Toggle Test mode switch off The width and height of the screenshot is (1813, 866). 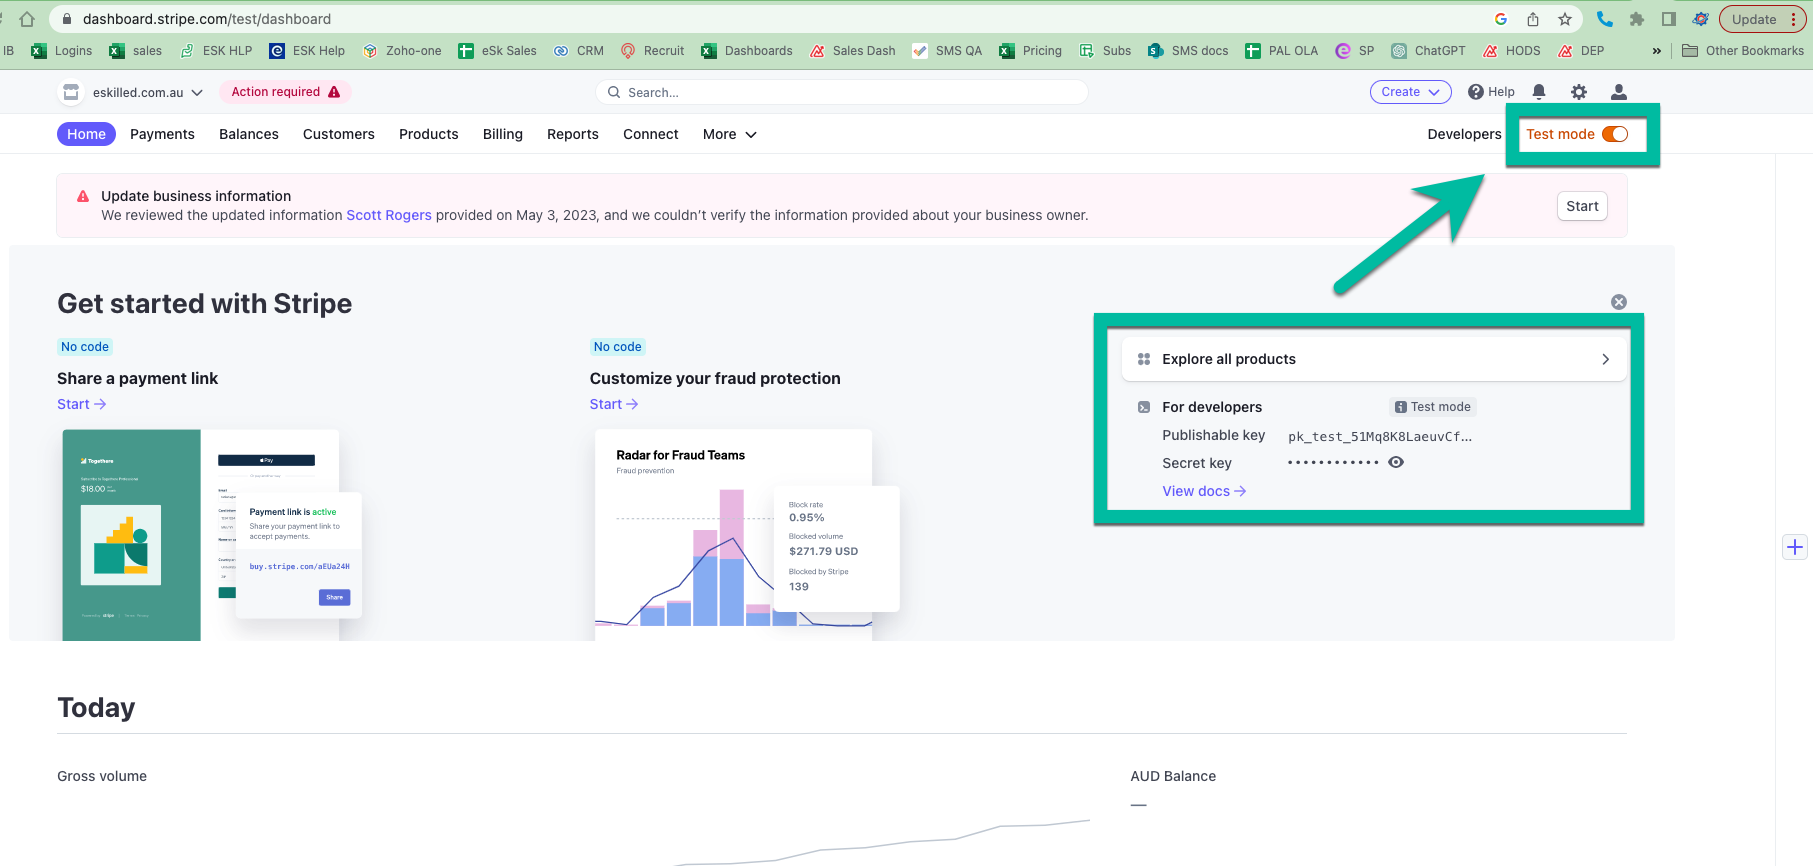(1615, 134)
